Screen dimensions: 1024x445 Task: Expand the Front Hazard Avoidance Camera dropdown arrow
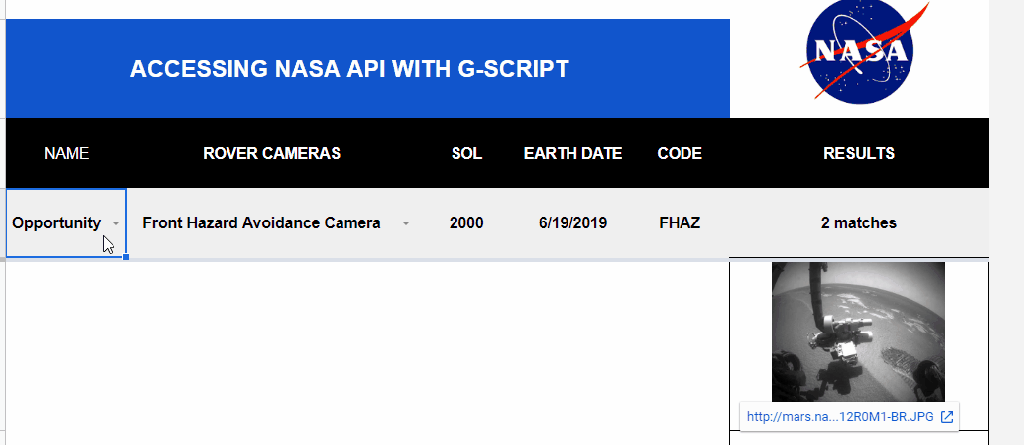click(406, 223)
